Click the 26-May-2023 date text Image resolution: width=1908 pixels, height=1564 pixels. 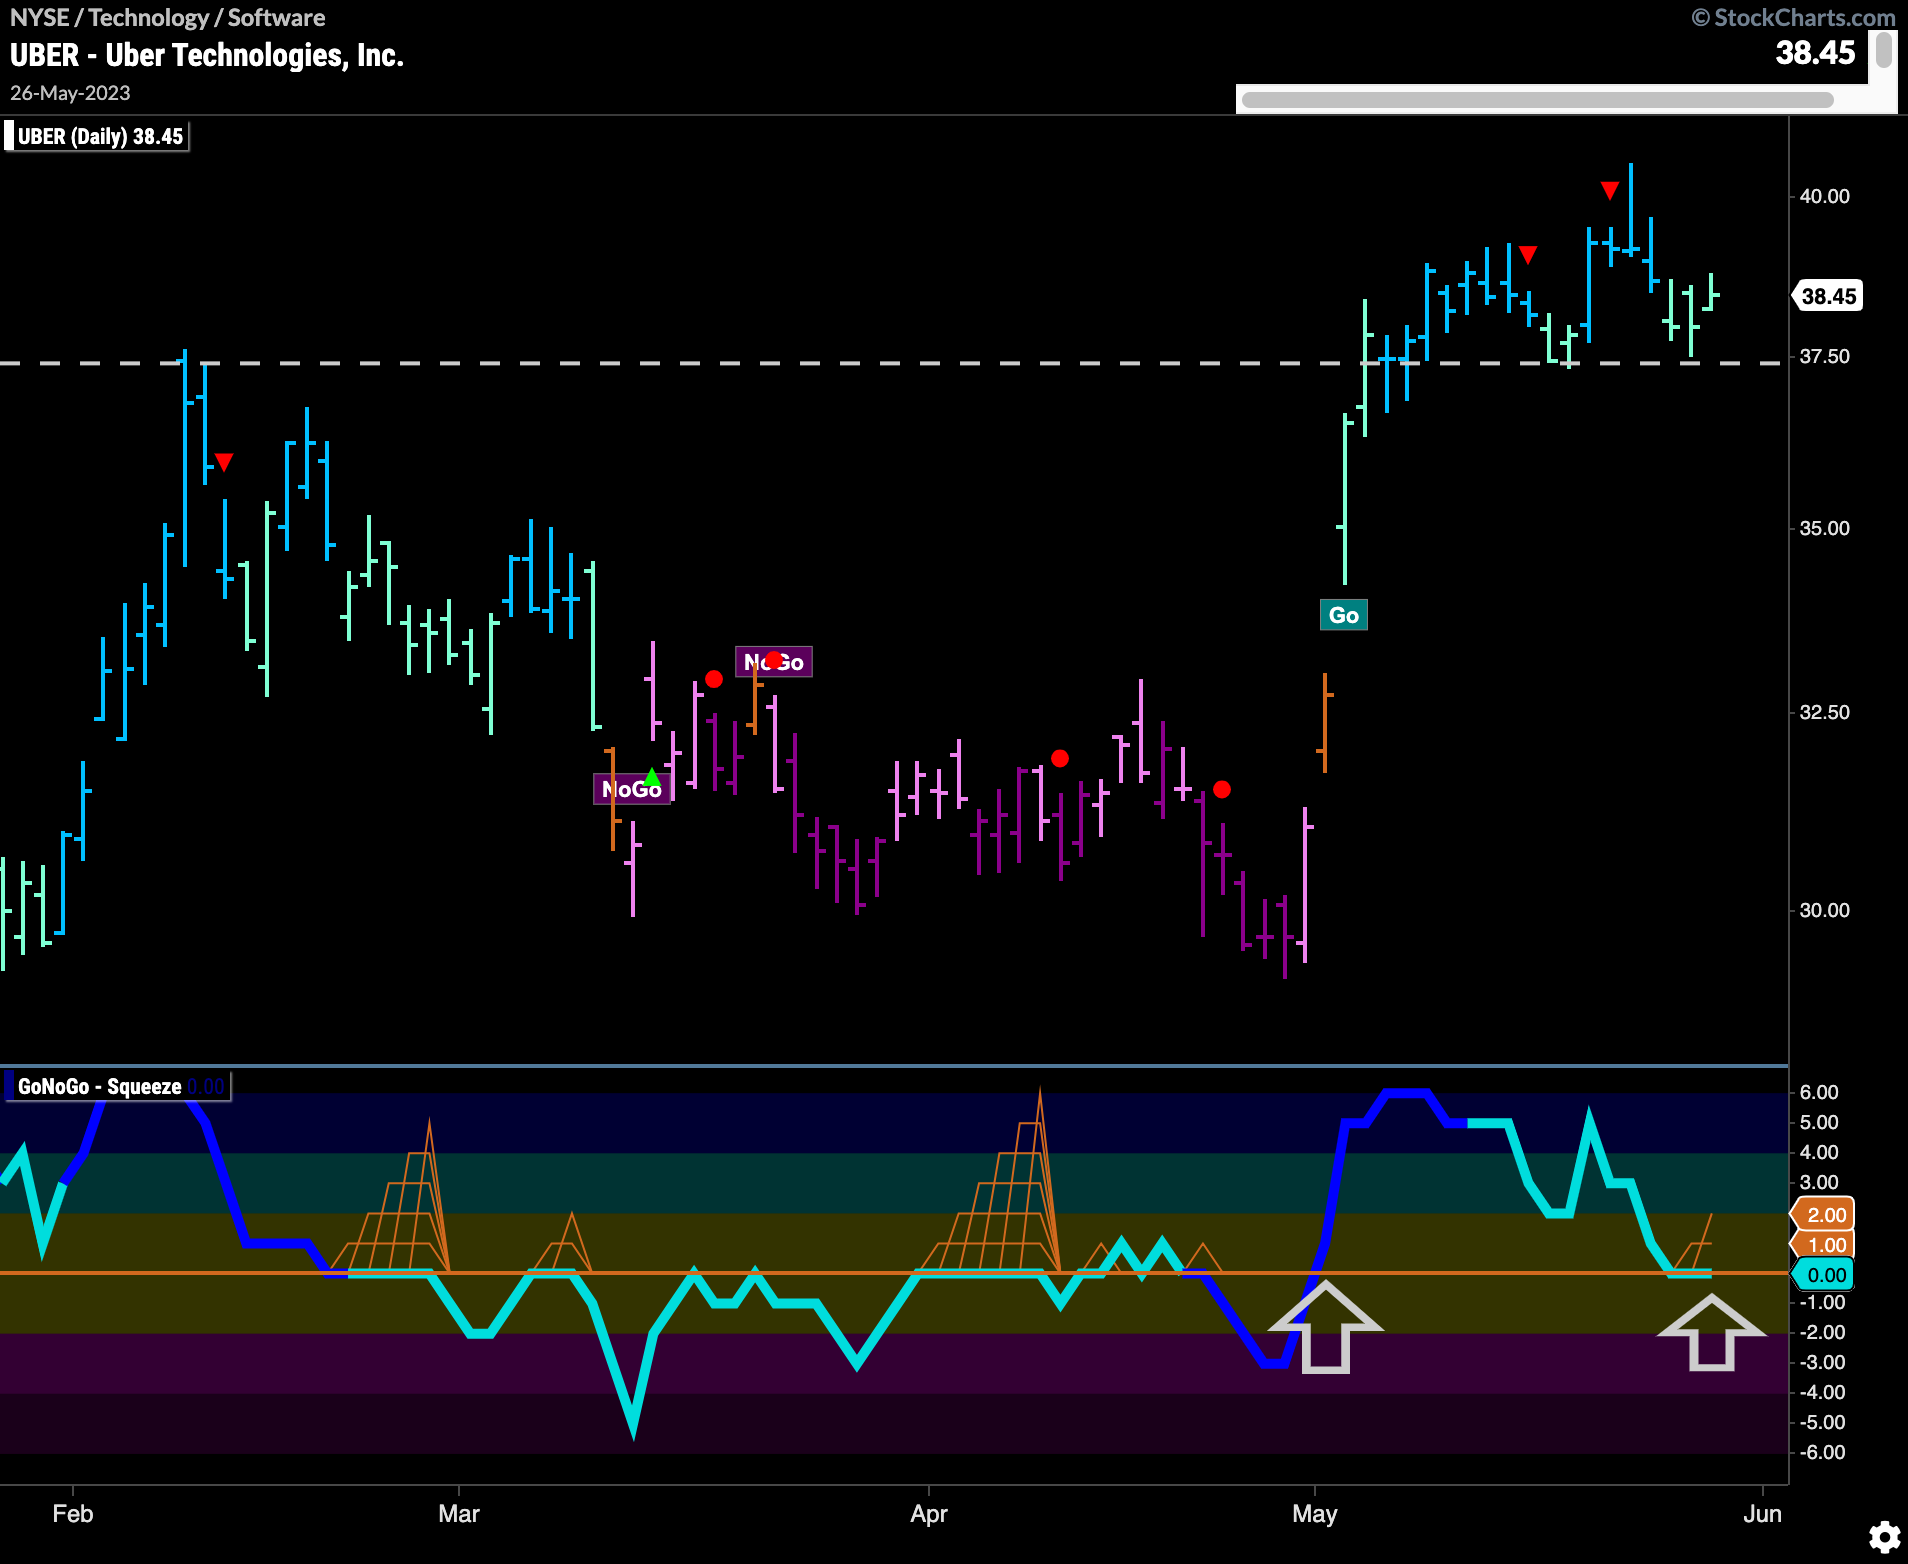click(x=70, y=93)
